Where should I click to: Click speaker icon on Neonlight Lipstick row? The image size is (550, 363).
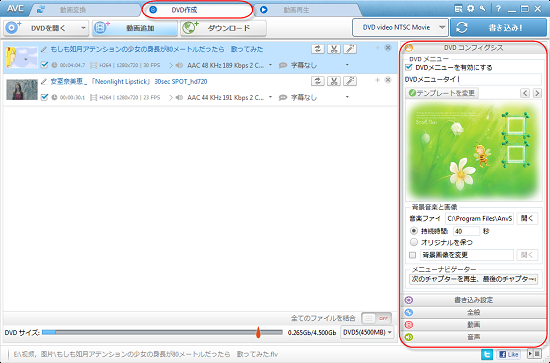coord(179,98)
